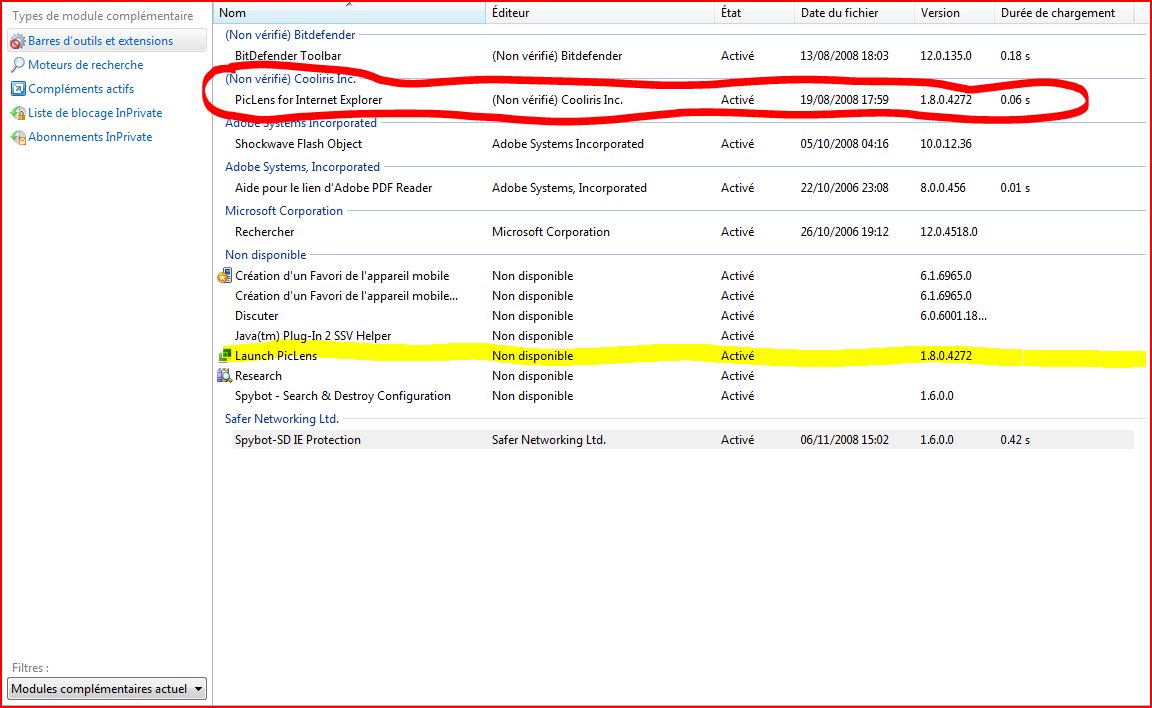Click version 1.6.0.0 in Spybot-SD IE Protection row
The width and height of the screenshot is (1152, 708).
click(x=937, y=440)
